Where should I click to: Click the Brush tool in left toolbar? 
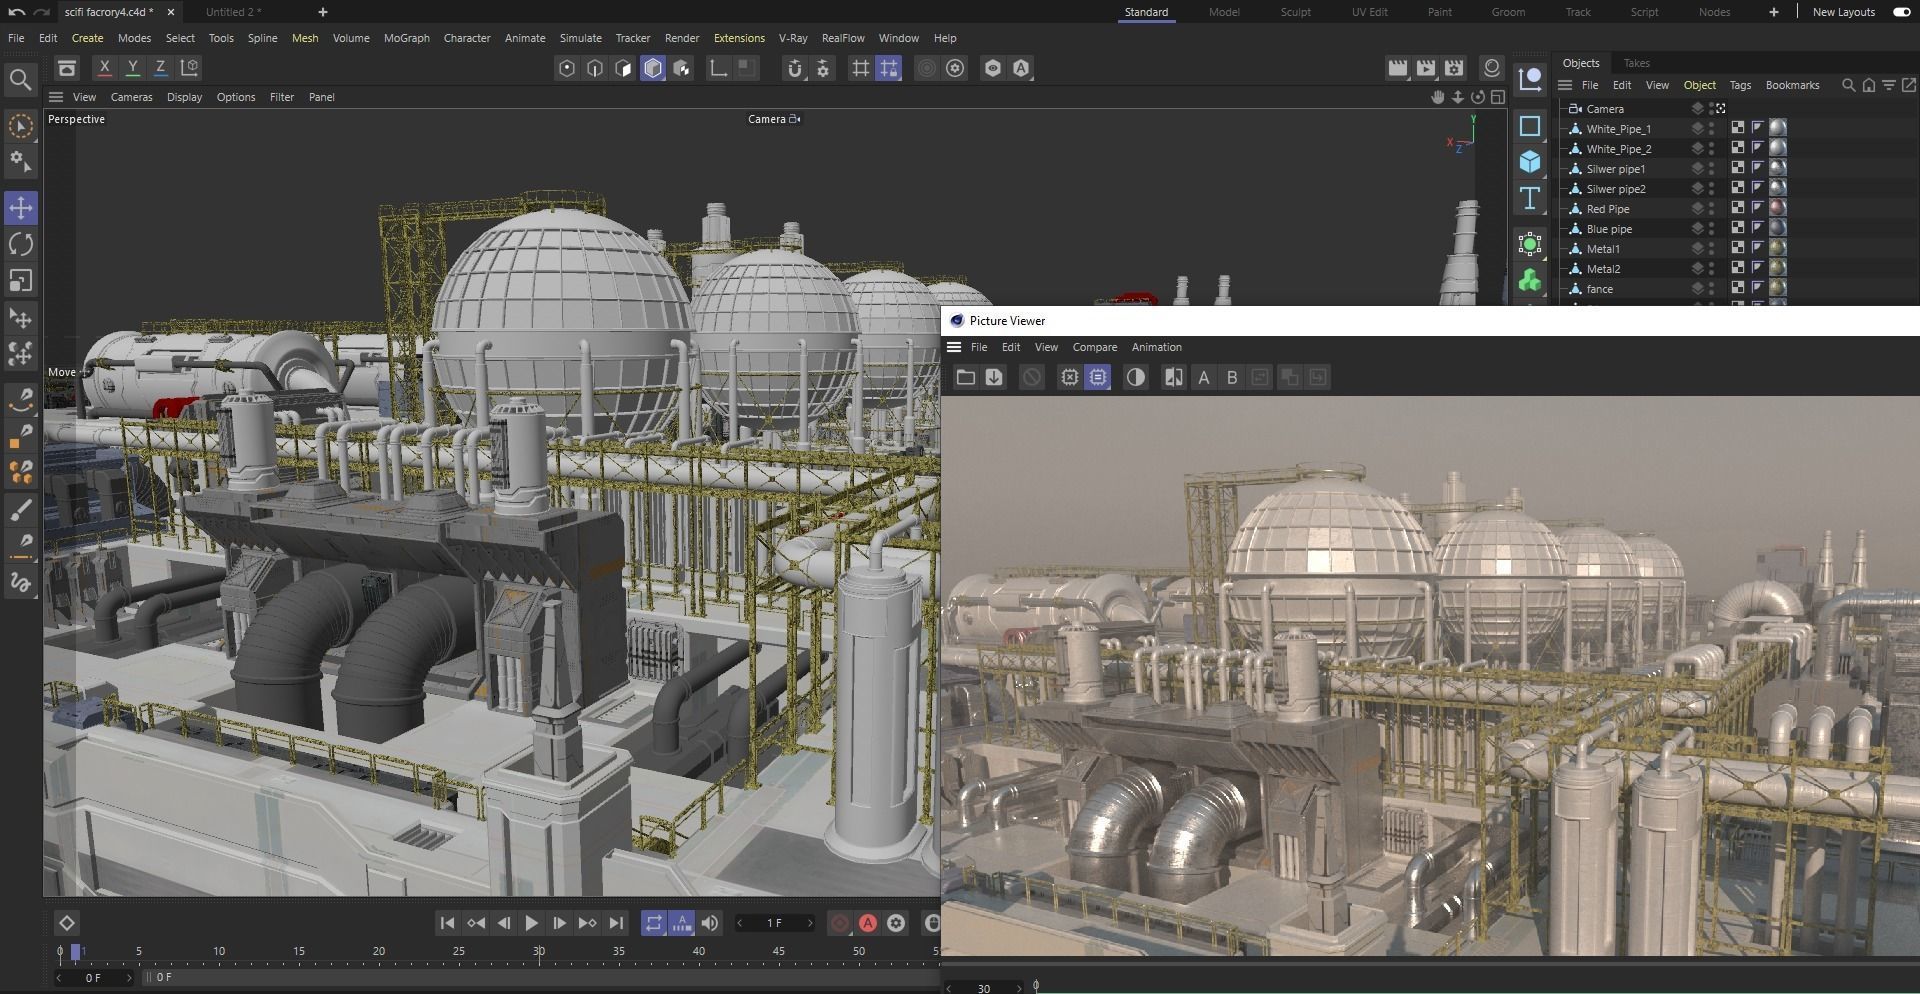pyautogui.click(x=21, y=511)
